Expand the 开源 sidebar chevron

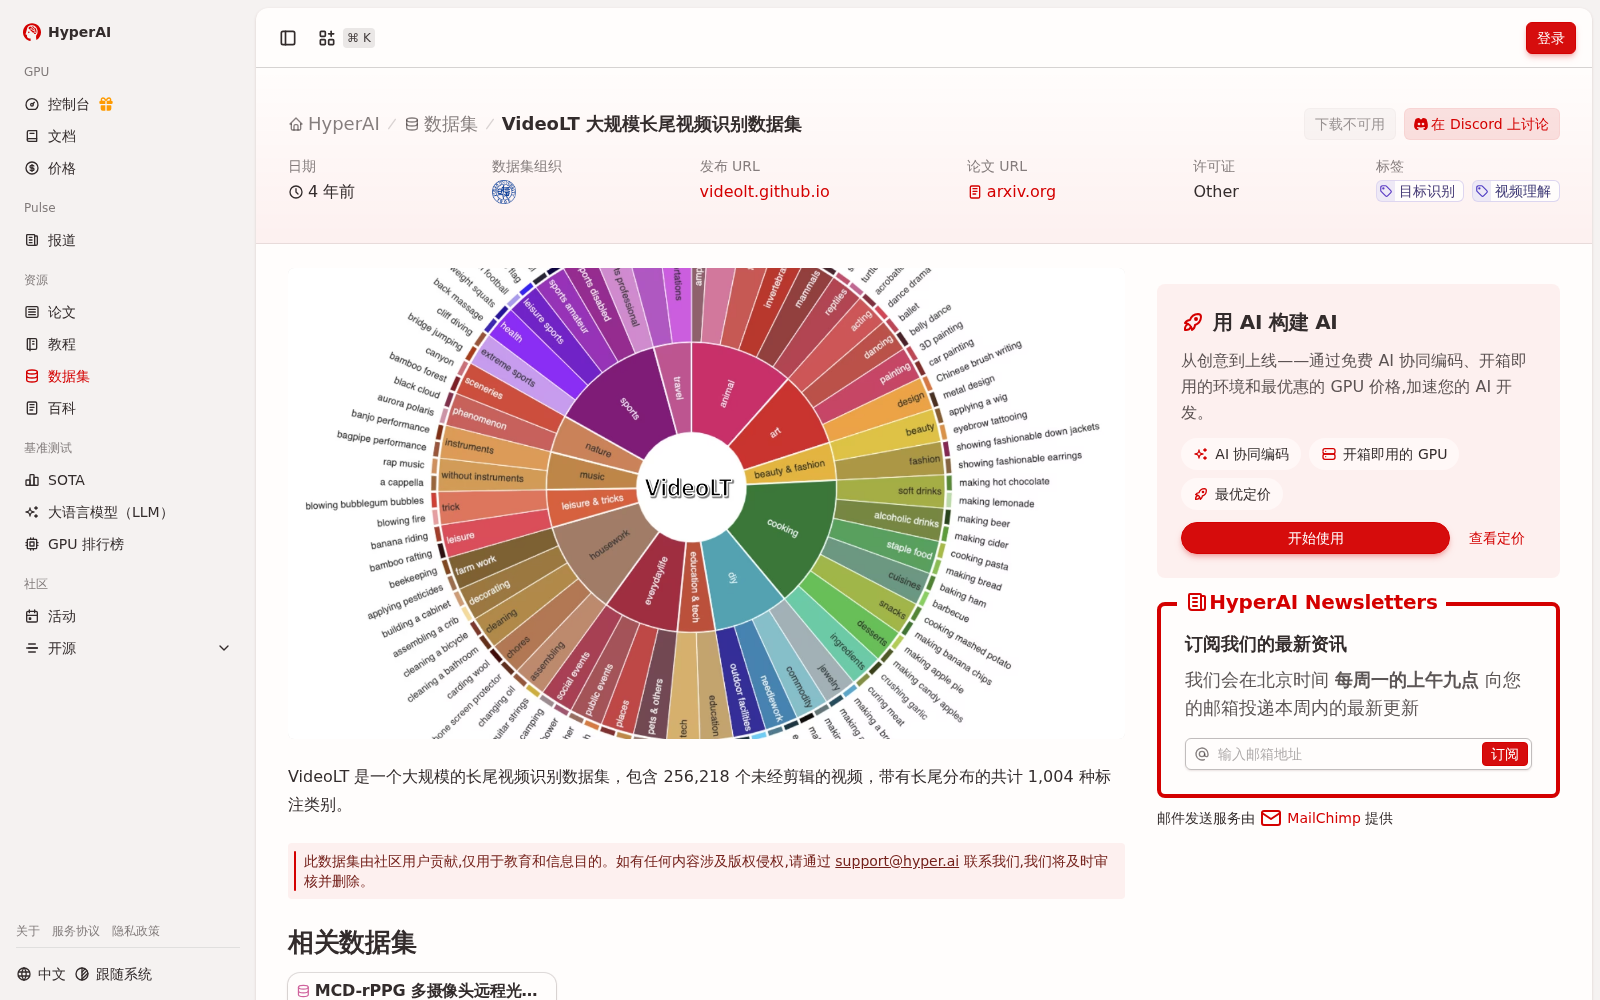224,648
